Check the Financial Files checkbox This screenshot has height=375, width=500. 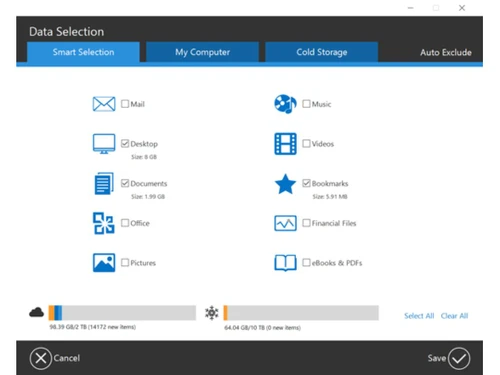pyautogui.click(x=306, y=223)
